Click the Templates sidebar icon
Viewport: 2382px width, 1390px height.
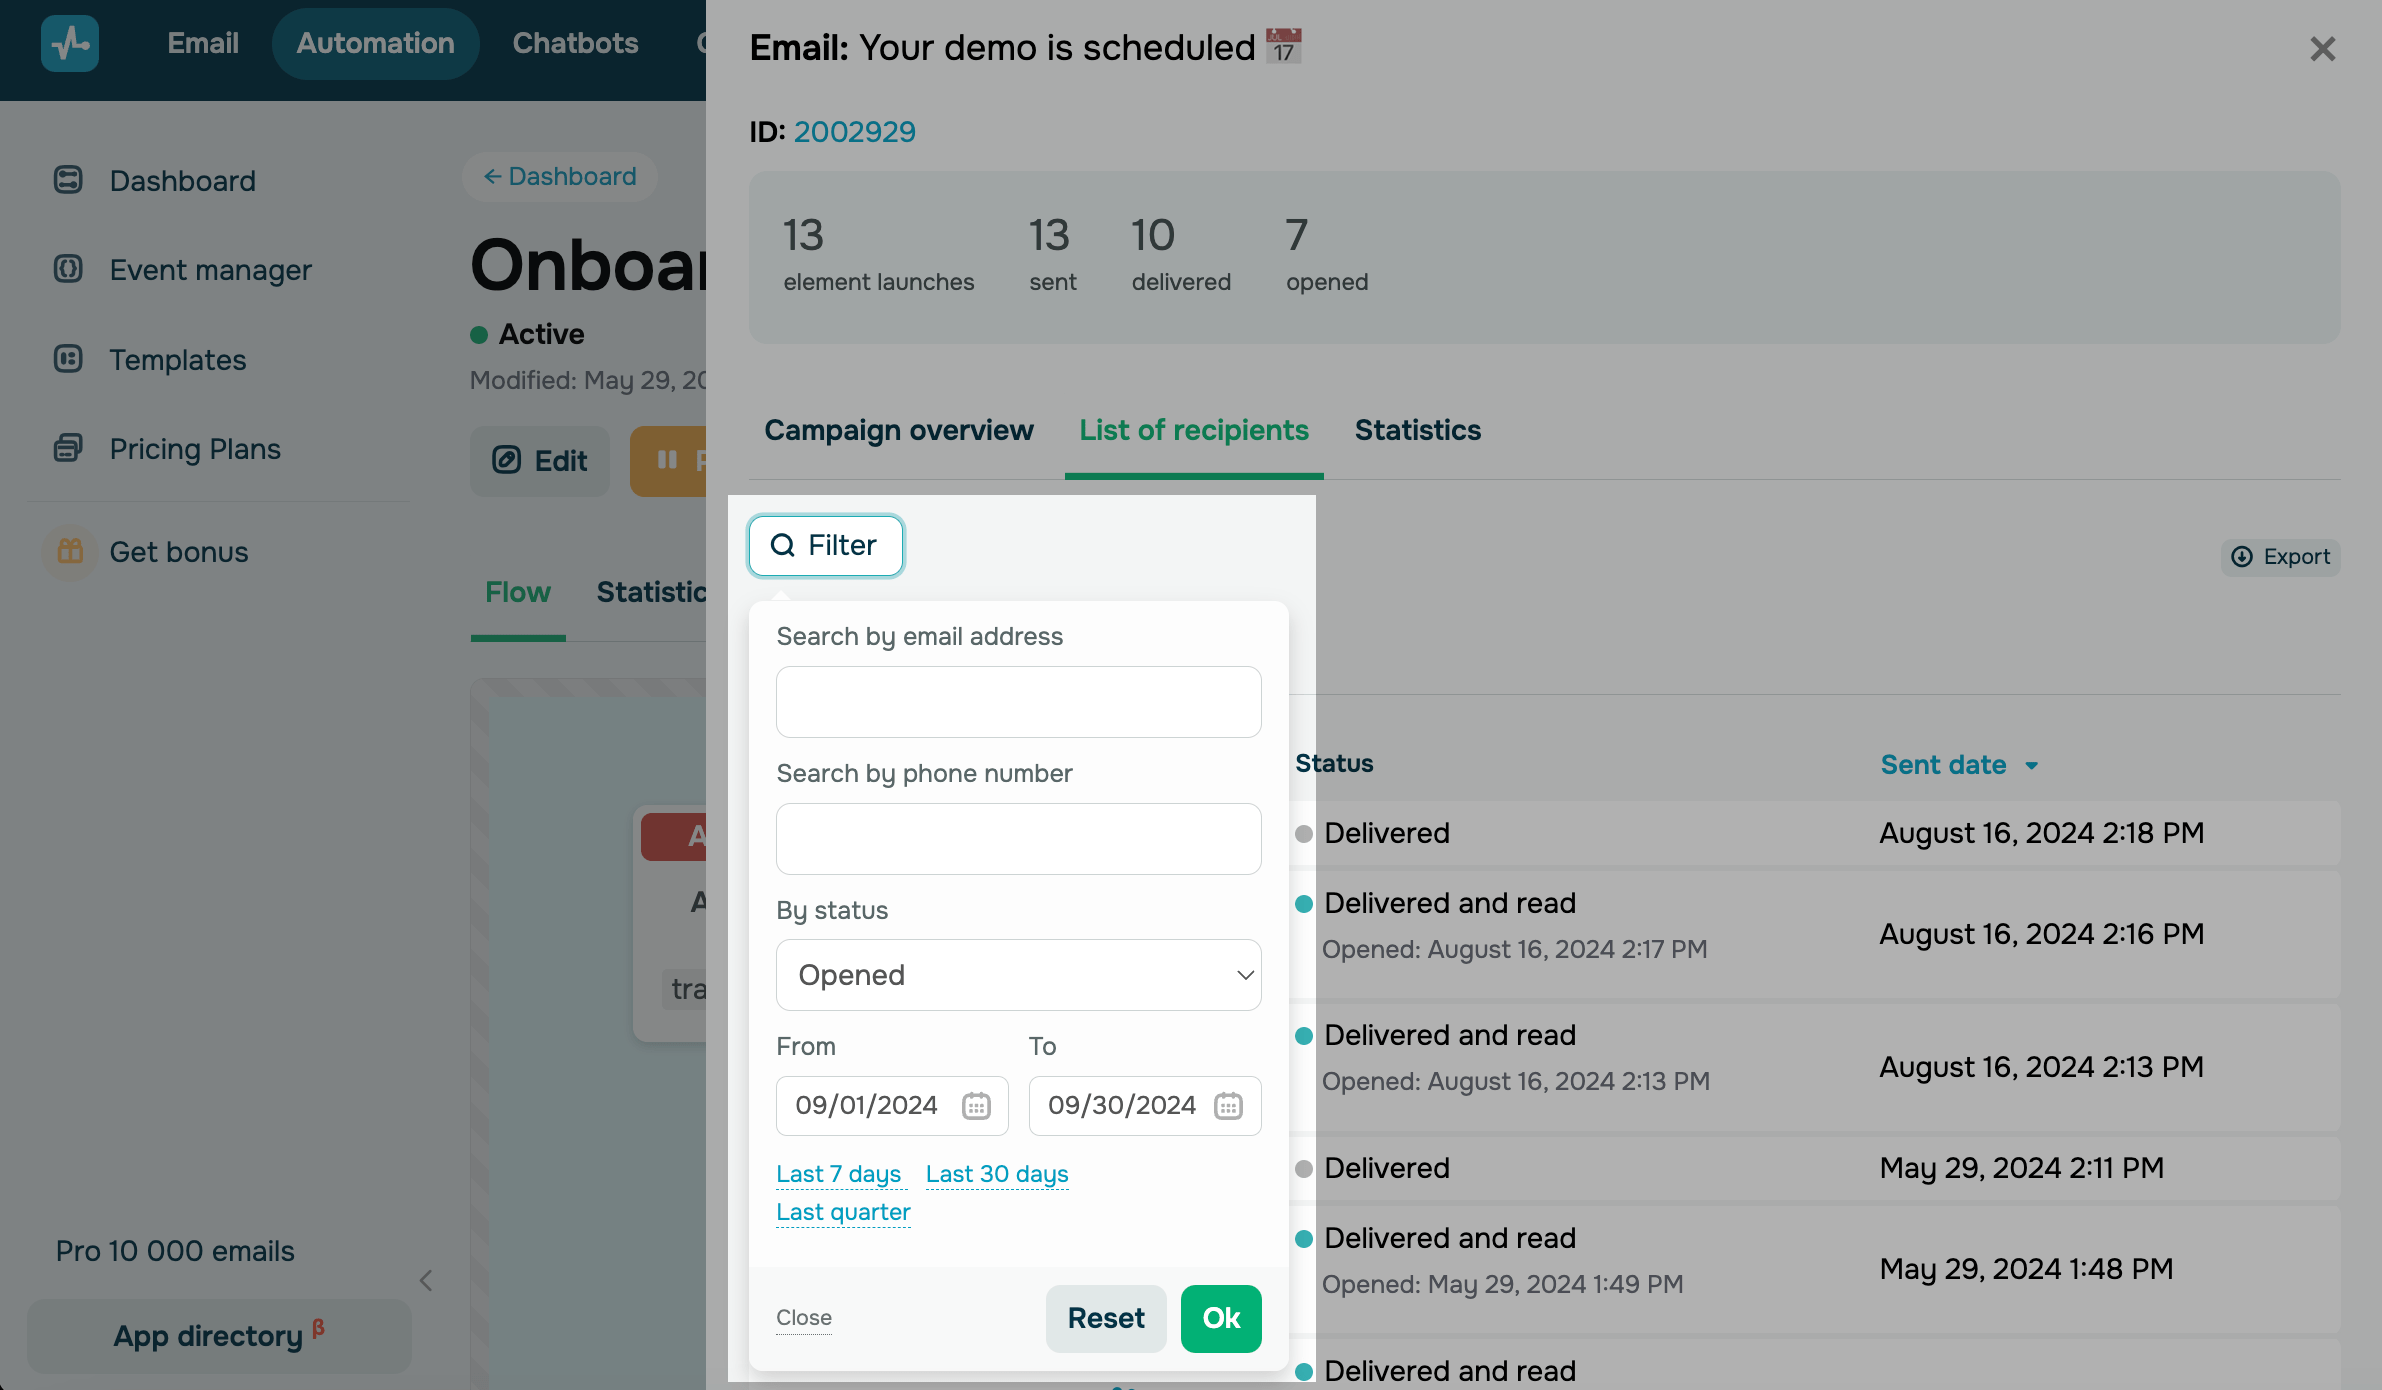coord(68,359)
